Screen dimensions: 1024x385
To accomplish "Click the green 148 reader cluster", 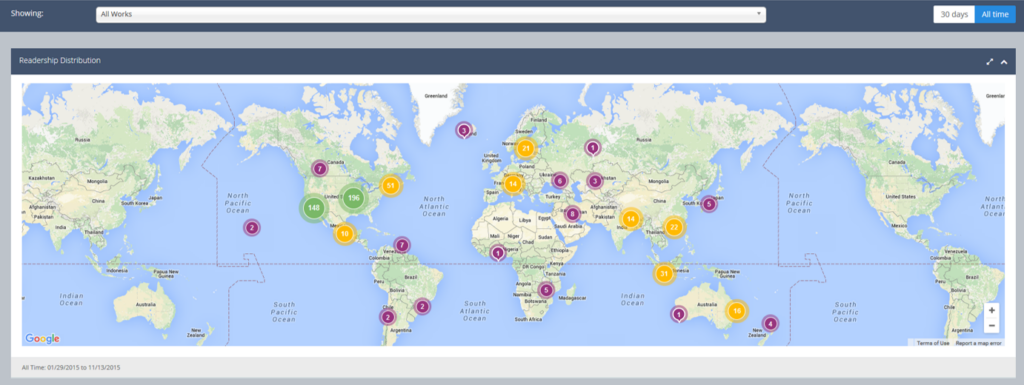I will pos(314,208).
